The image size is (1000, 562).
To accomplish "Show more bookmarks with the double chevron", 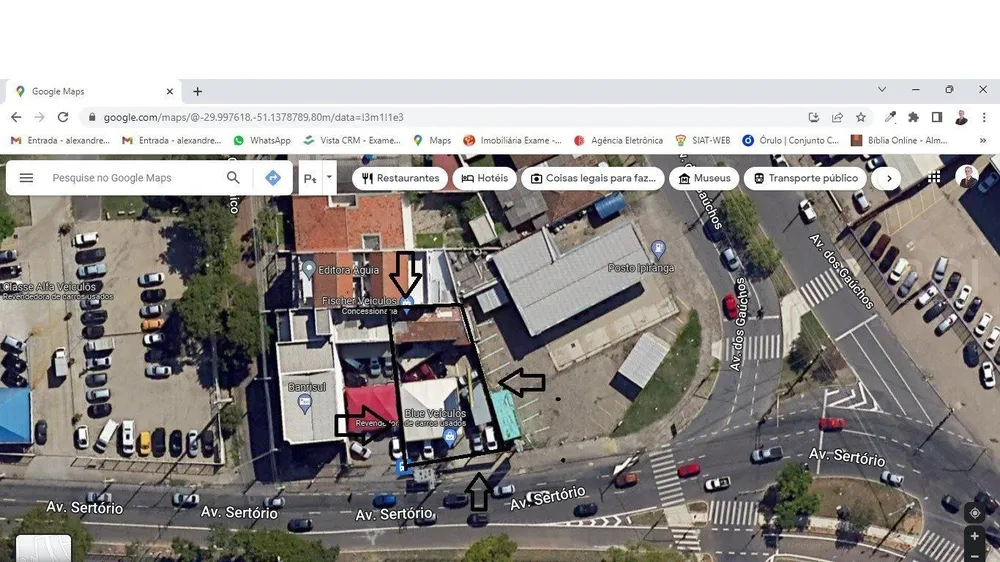I will pyautogui.click(x=983, y=140).
